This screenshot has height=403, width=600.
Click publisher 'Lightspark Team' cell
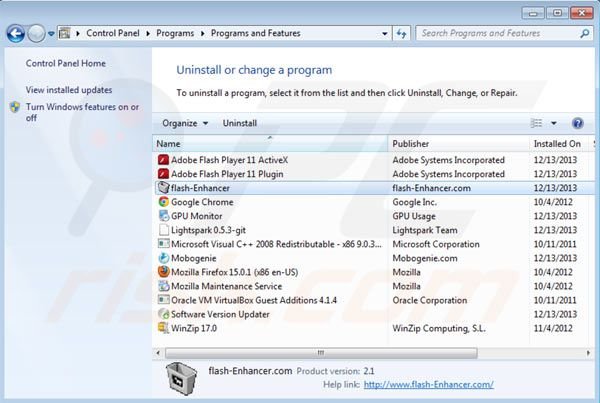[x=425, y=230]
